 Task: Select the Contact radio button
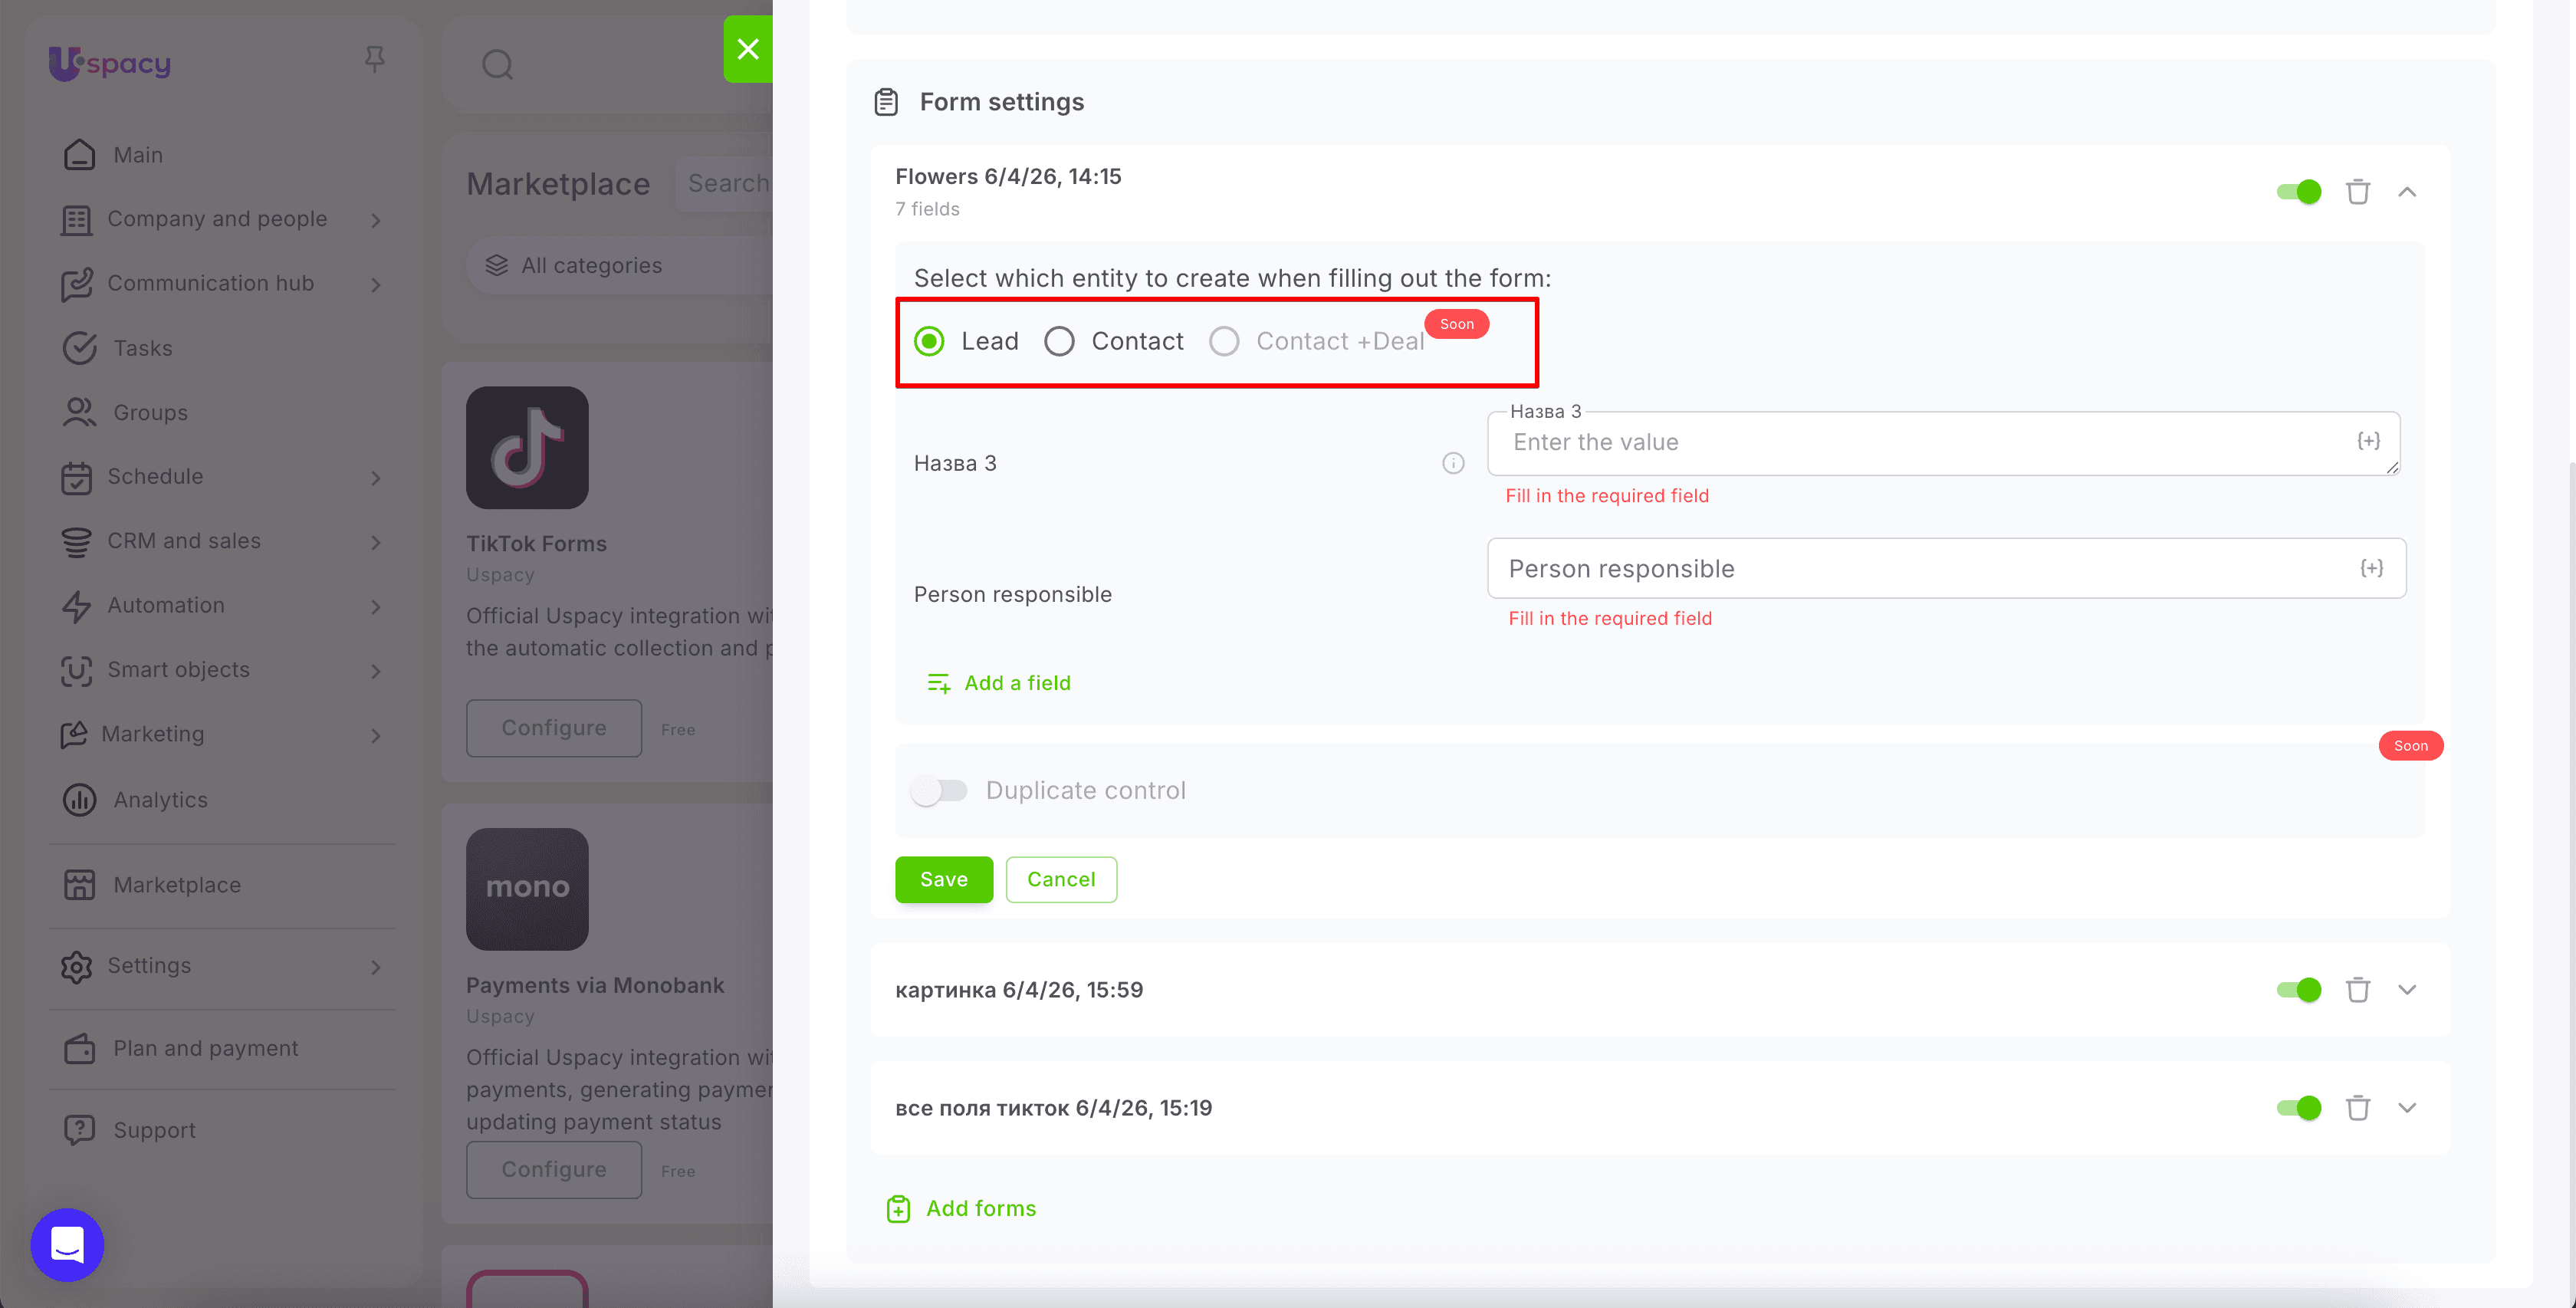[x=1059, y=341]
